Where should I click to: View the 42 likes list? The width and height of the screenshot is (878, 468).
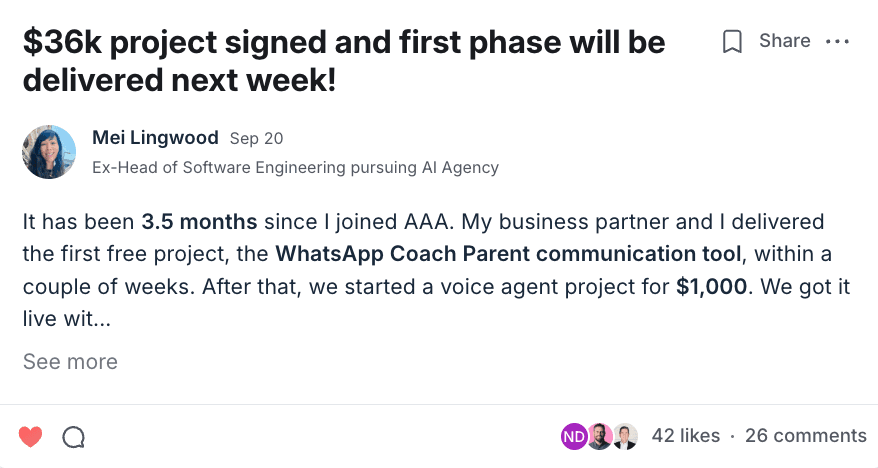[x=685, y=435]
